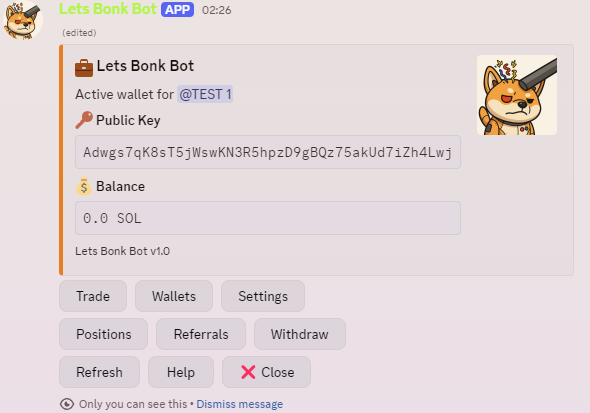Click the Lets Bonk Bot avatar

click(23, 20)
